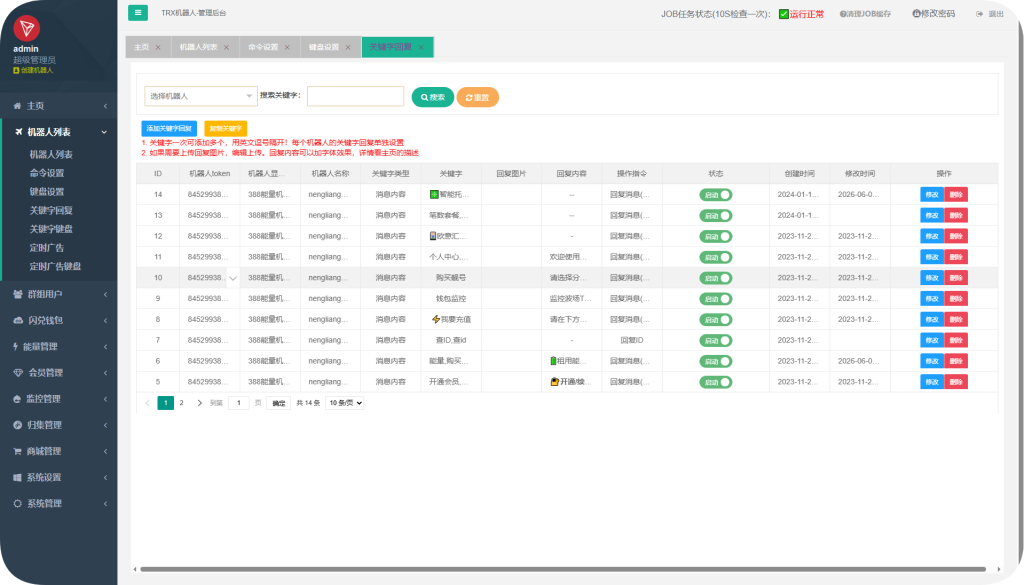The width and height of the screenshot is (1024, 585).
Task: Click the TRON logo avatar
Action: click(x=27, y=28)
